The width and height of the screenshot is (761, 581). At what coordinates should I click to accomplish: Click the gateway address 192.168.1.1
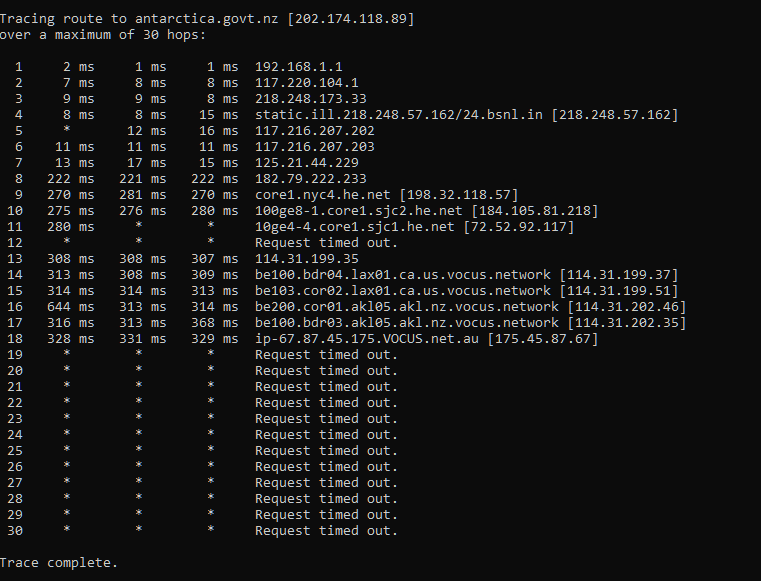[299, 67]
